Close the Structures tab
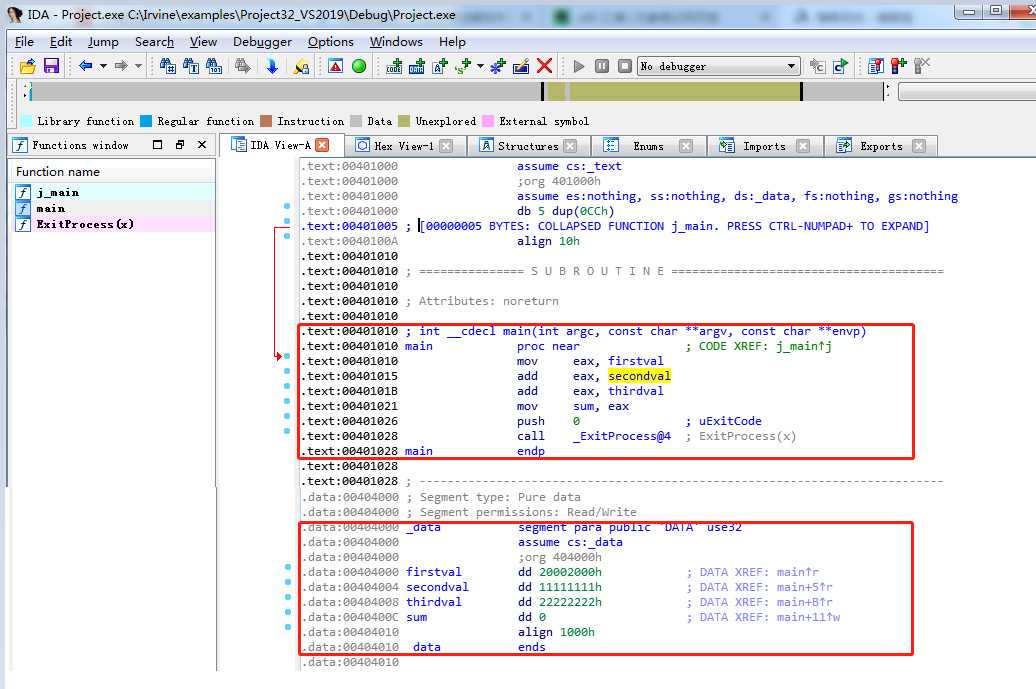The image size is (1036, 689). (570, 146)
